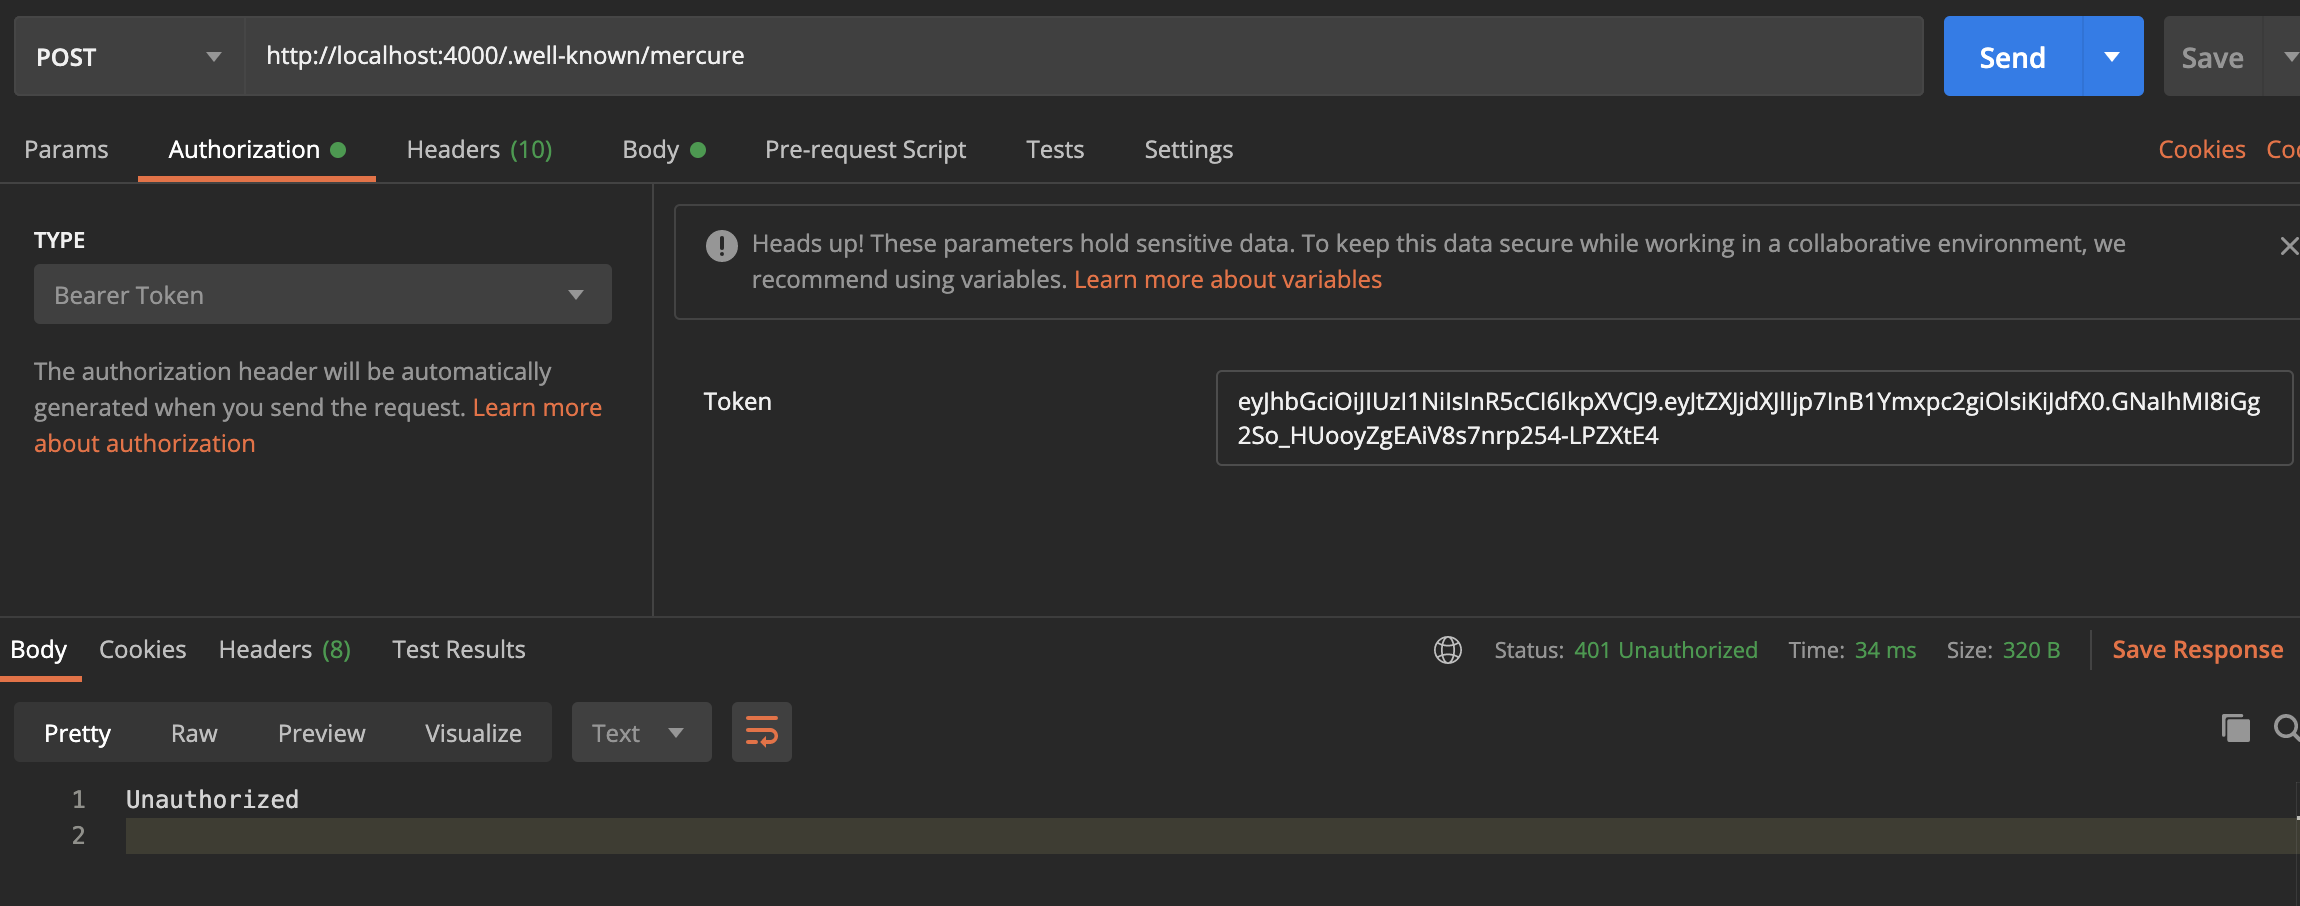Change authorization type from Bearer Token
This screenshot has width=2300, height=906.
pos(322,294)
